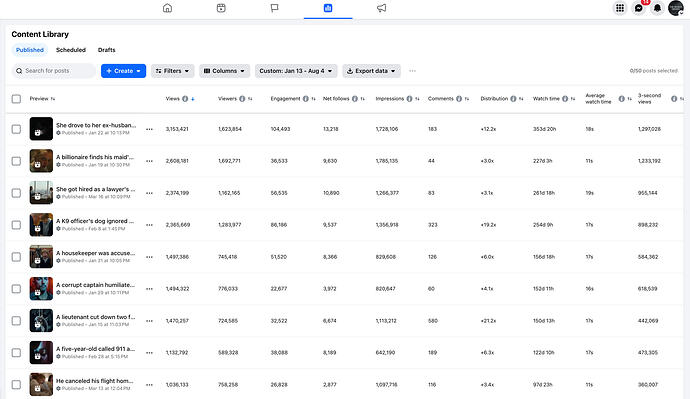Sort by Views using the blue arrow

click(193, 99)
